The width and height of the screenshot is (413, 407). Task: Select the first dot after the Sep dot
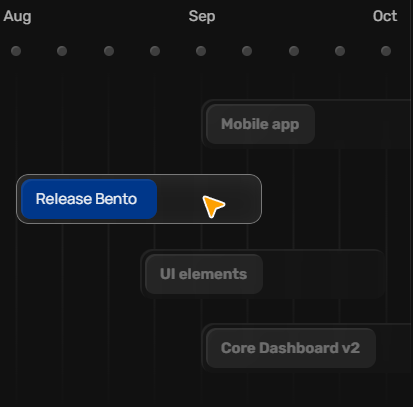point(247,51)
